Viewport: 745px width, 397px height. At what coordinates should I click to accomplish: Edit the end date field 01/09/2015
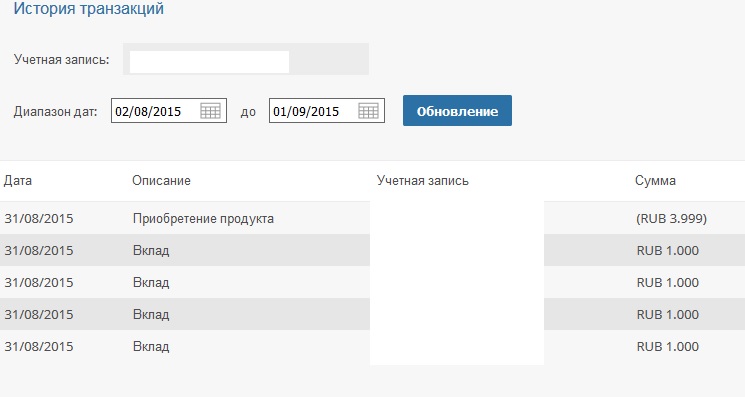326,111
